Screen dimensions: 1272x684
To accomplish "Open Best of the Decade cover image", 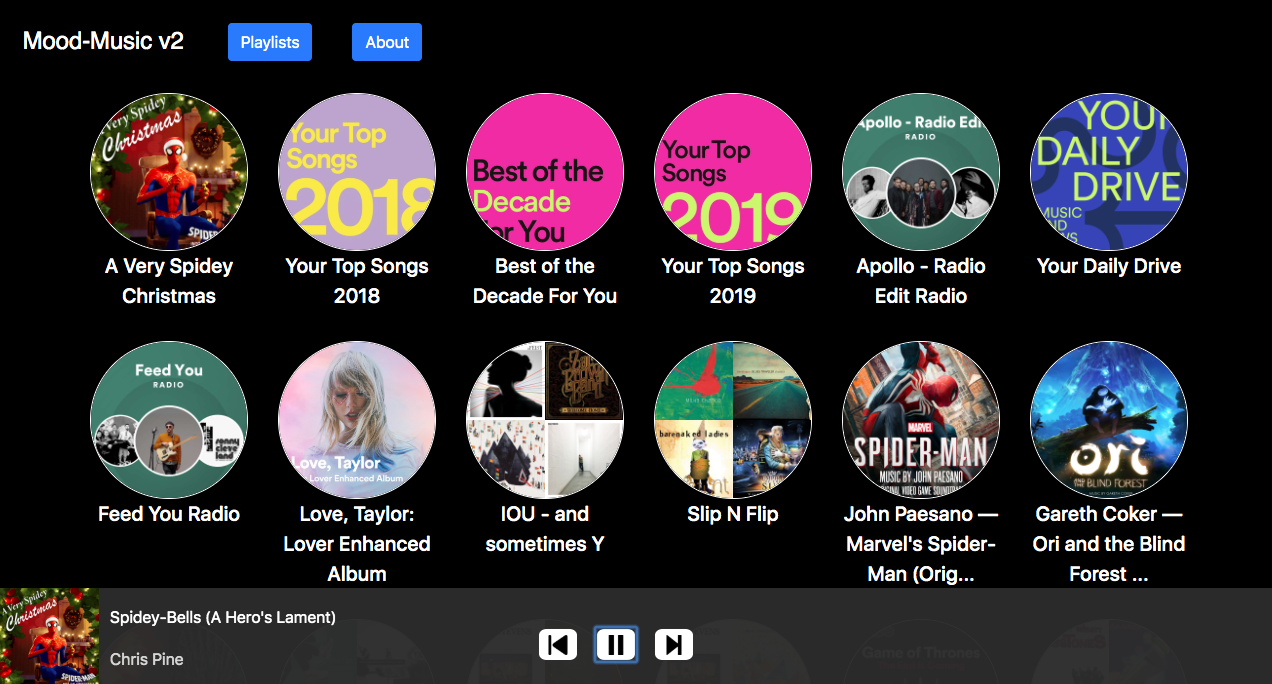I will (x=545, y=172).
